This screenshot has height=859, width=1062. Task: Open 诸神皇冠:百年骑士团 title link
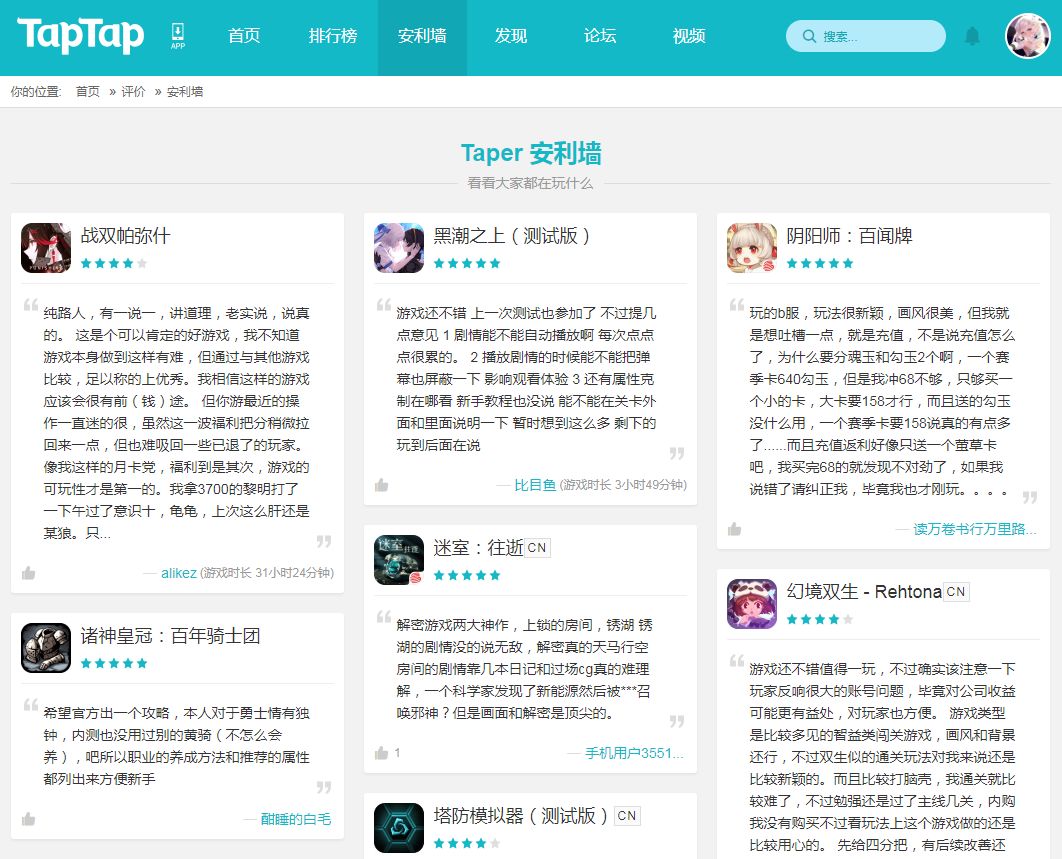[170, 635]
